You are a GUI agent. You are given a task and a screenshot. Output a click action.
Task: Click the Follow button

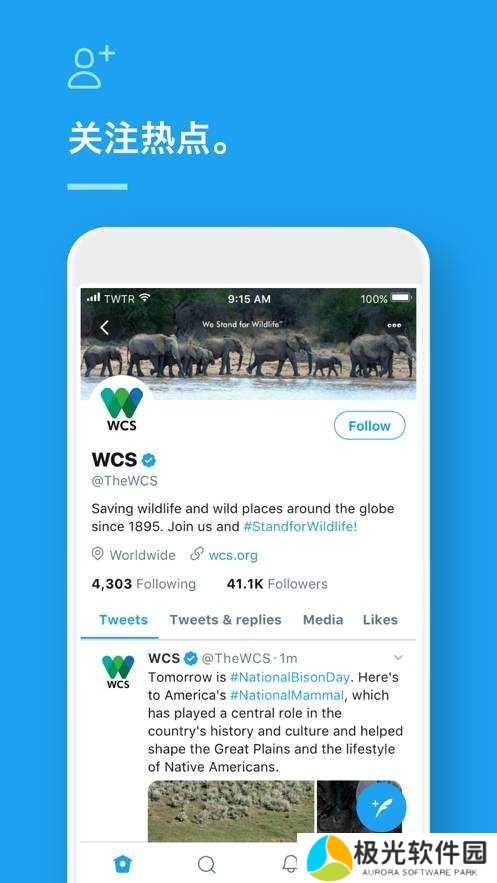pos(369,426)
